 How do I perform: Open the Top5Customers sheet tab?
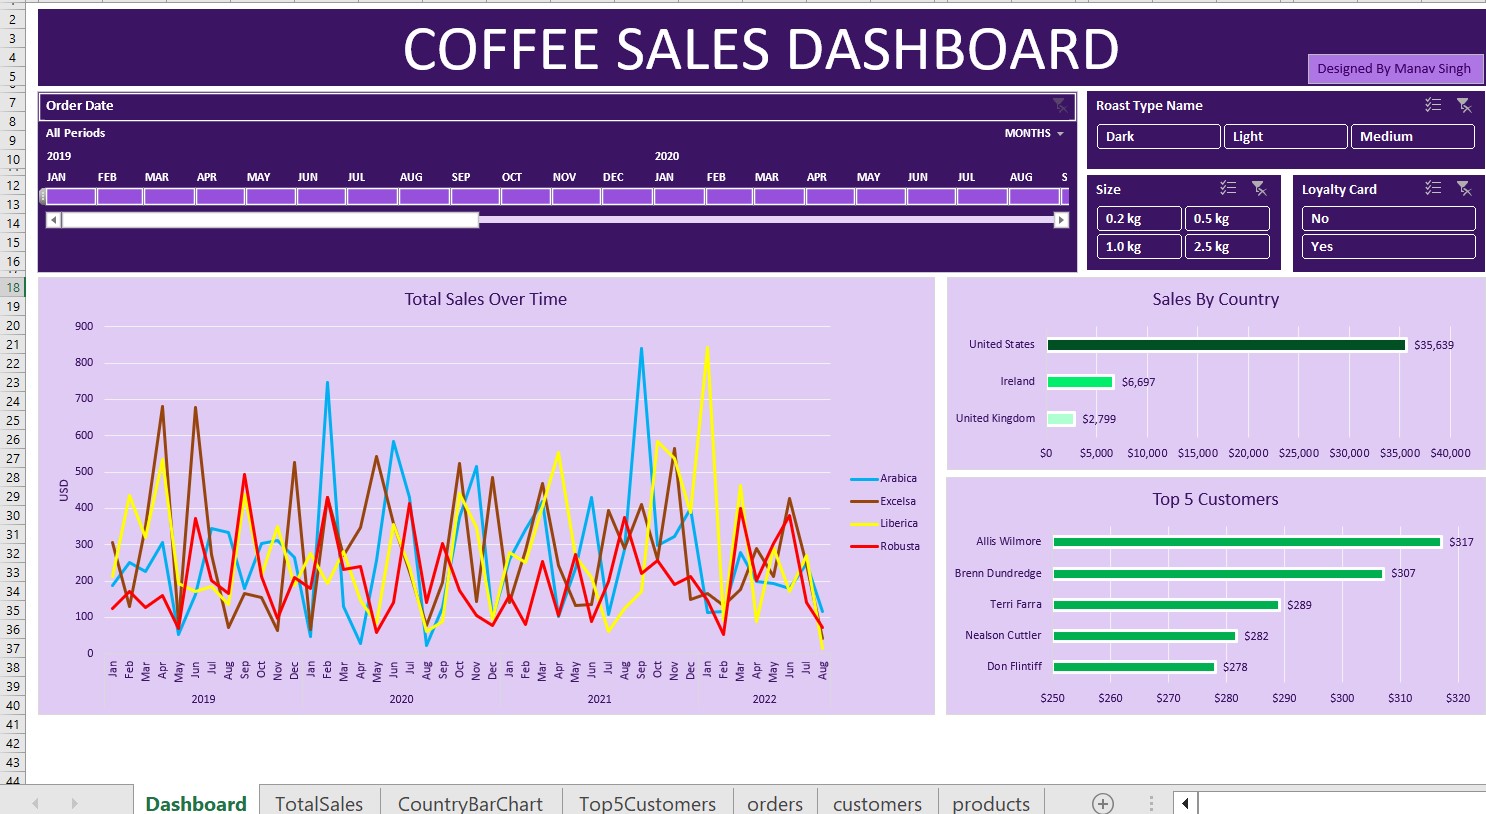[647, 803]
